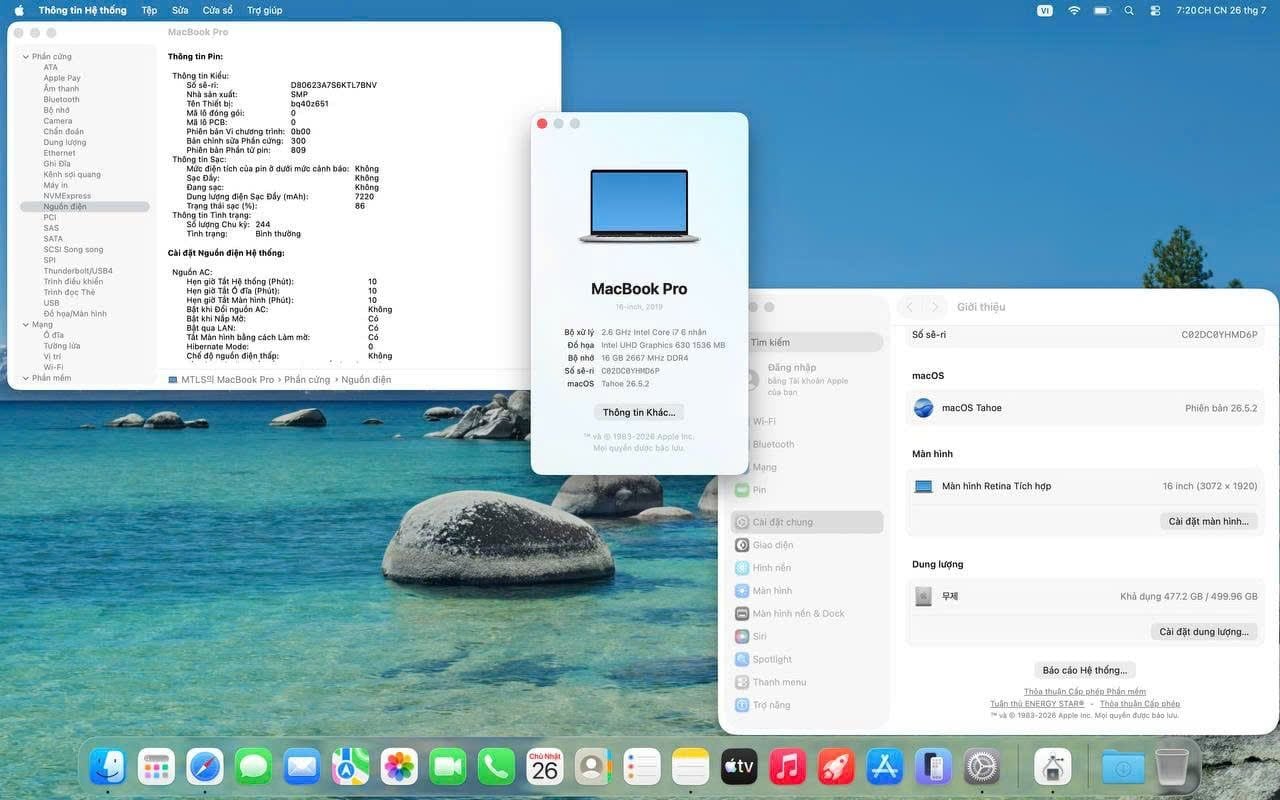Open the Thông tin Hệ thống menu

pos(82,10)
